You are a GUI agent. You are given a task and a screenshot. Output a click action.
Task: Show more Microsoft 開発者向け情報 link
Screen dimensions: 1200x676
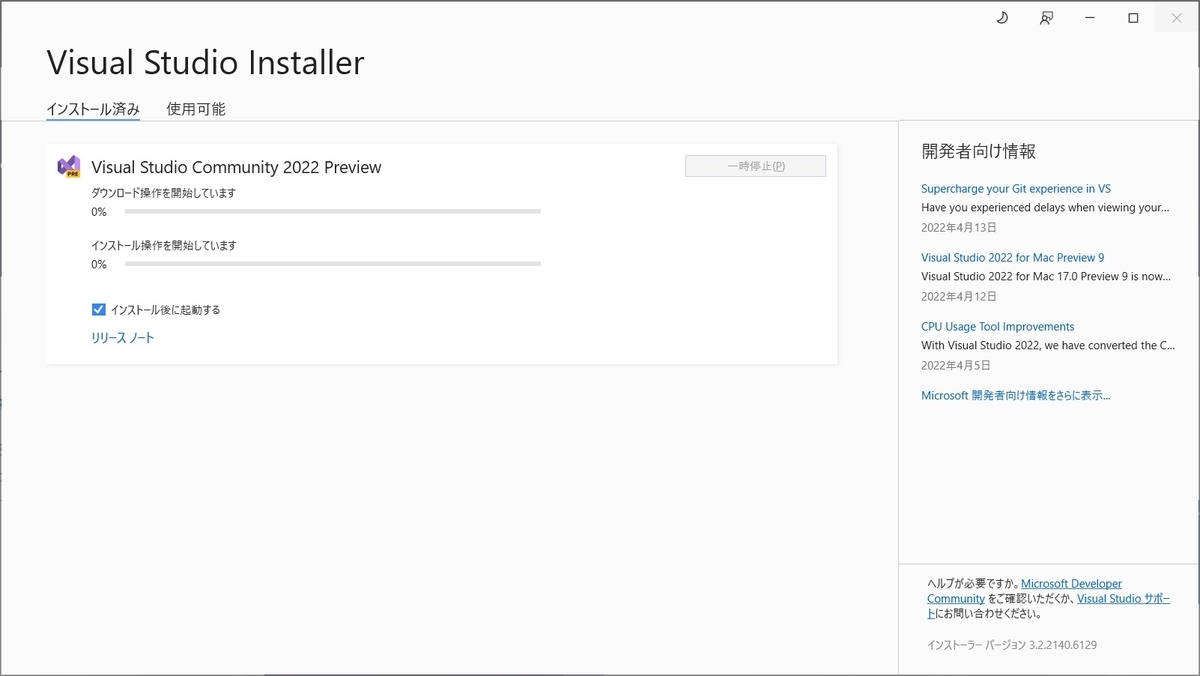(1016, 395)
